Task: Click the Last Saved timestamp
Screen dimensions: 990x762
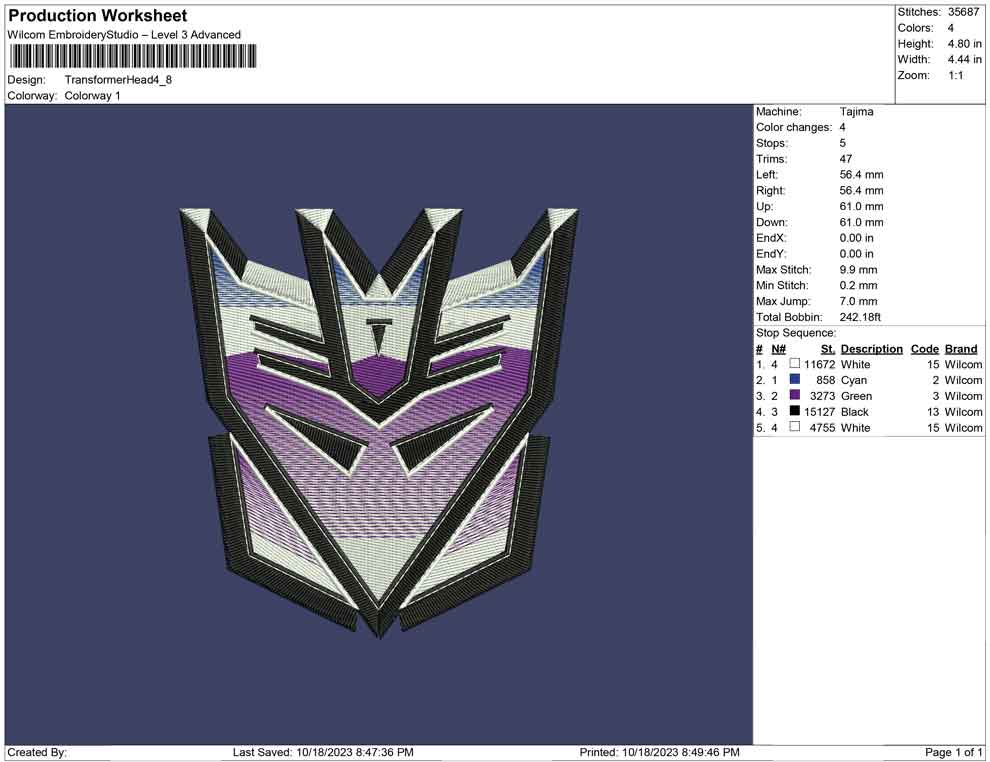Action: pyautogui.click(x=323, y=752)
